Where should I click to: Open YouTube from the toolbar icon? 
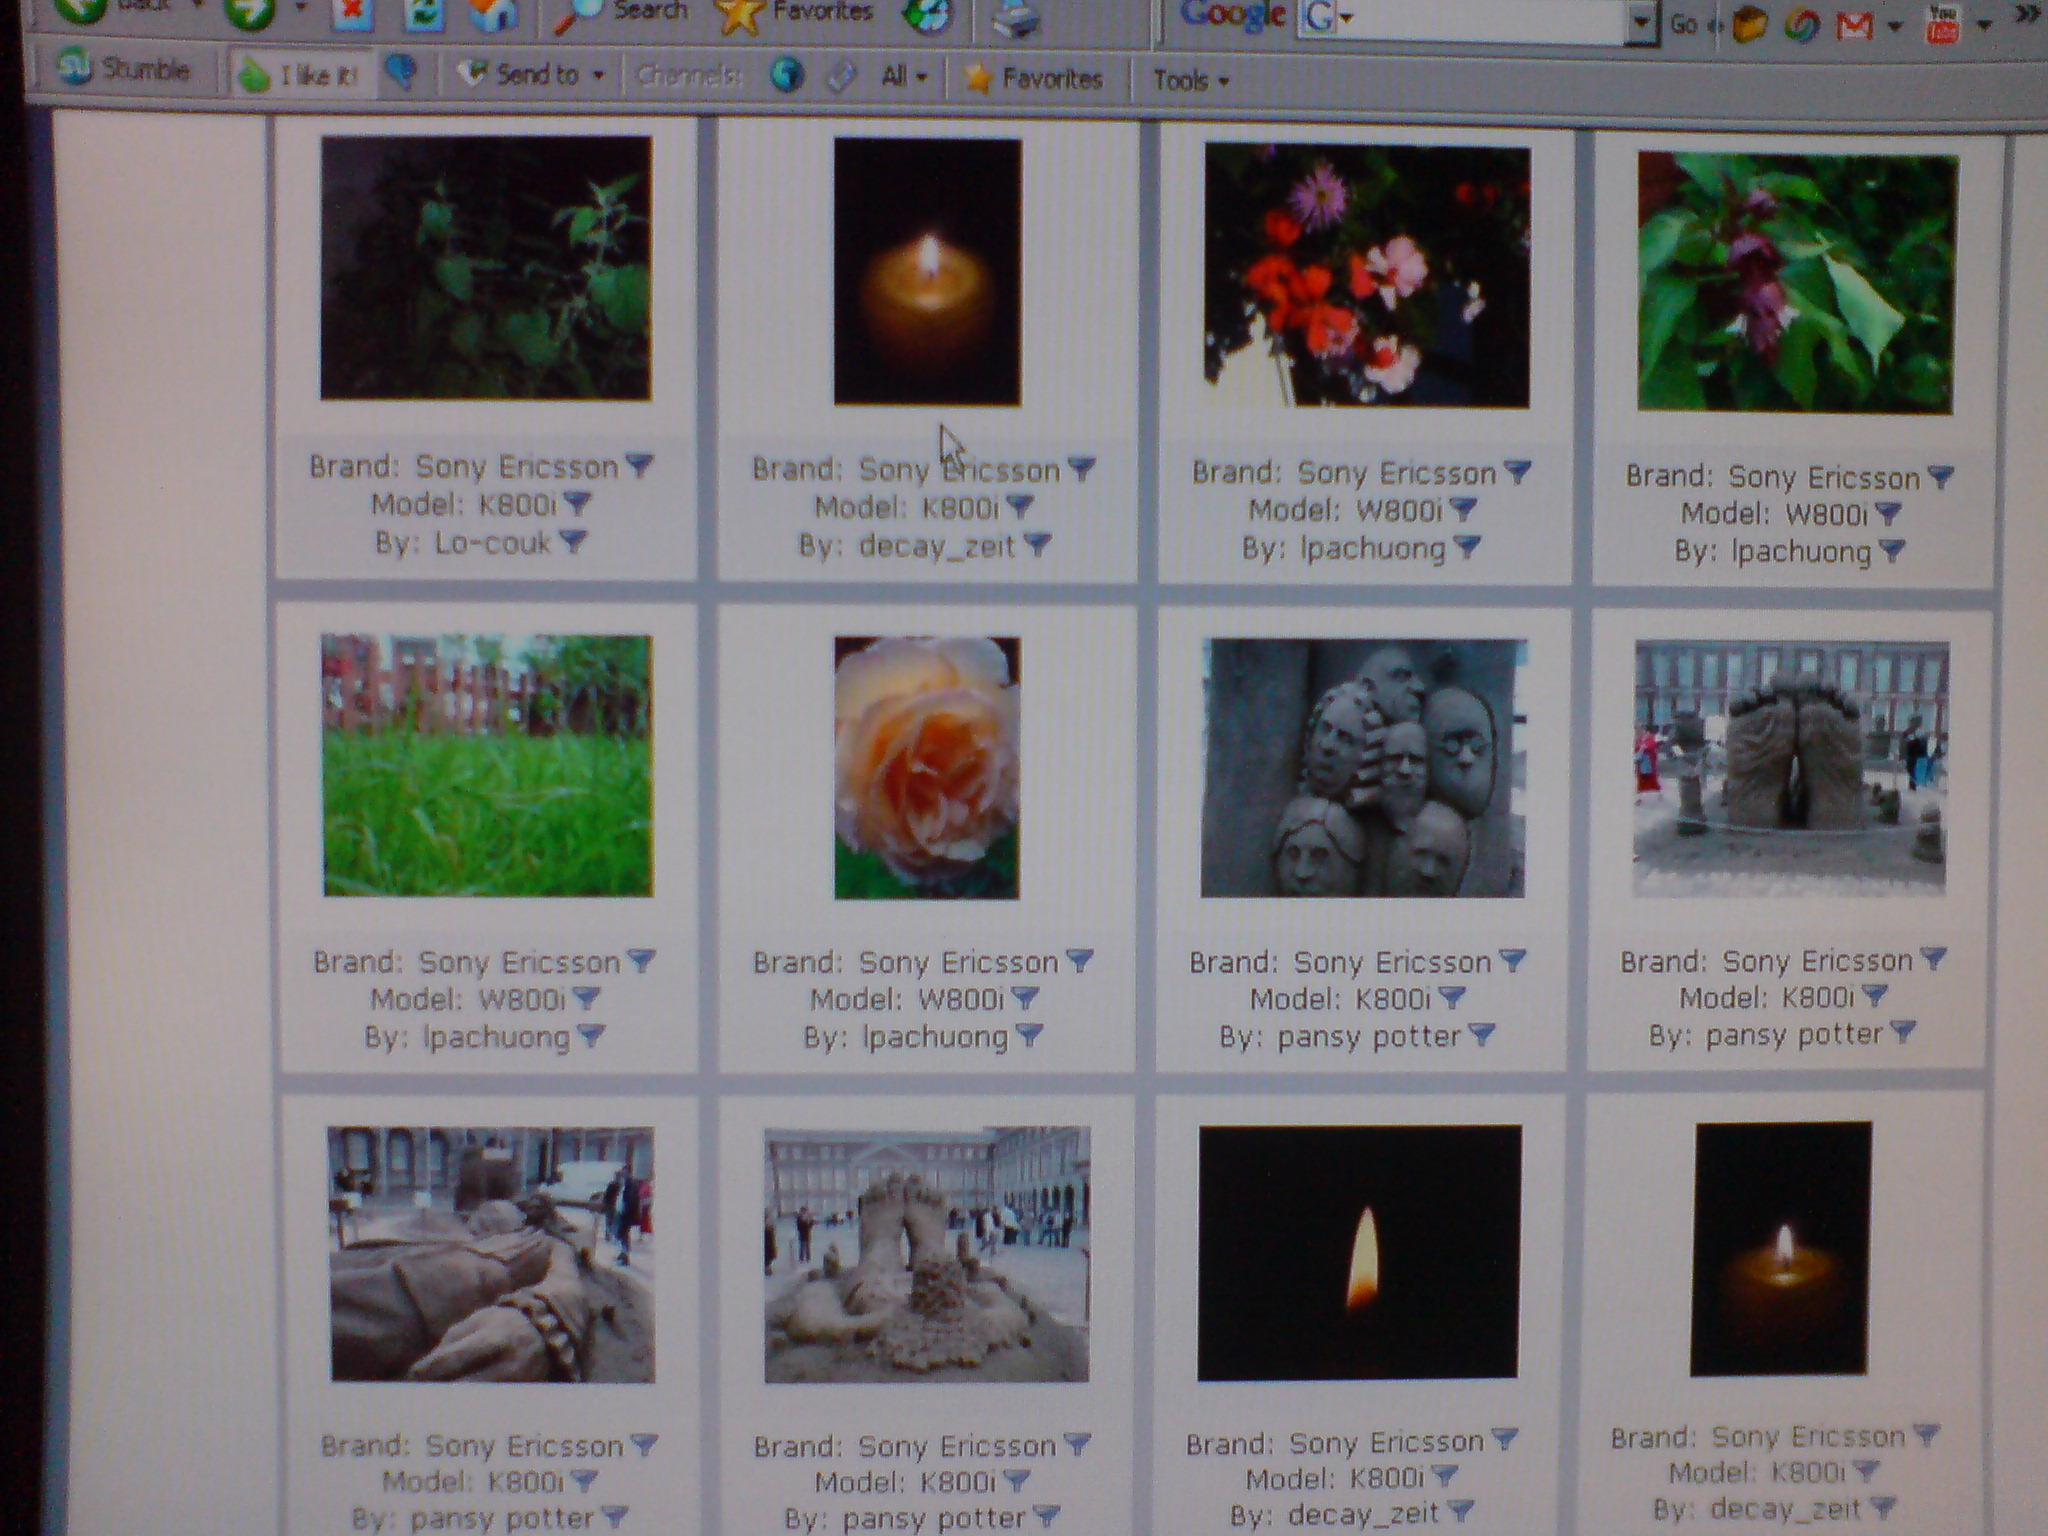(1942, 24)
